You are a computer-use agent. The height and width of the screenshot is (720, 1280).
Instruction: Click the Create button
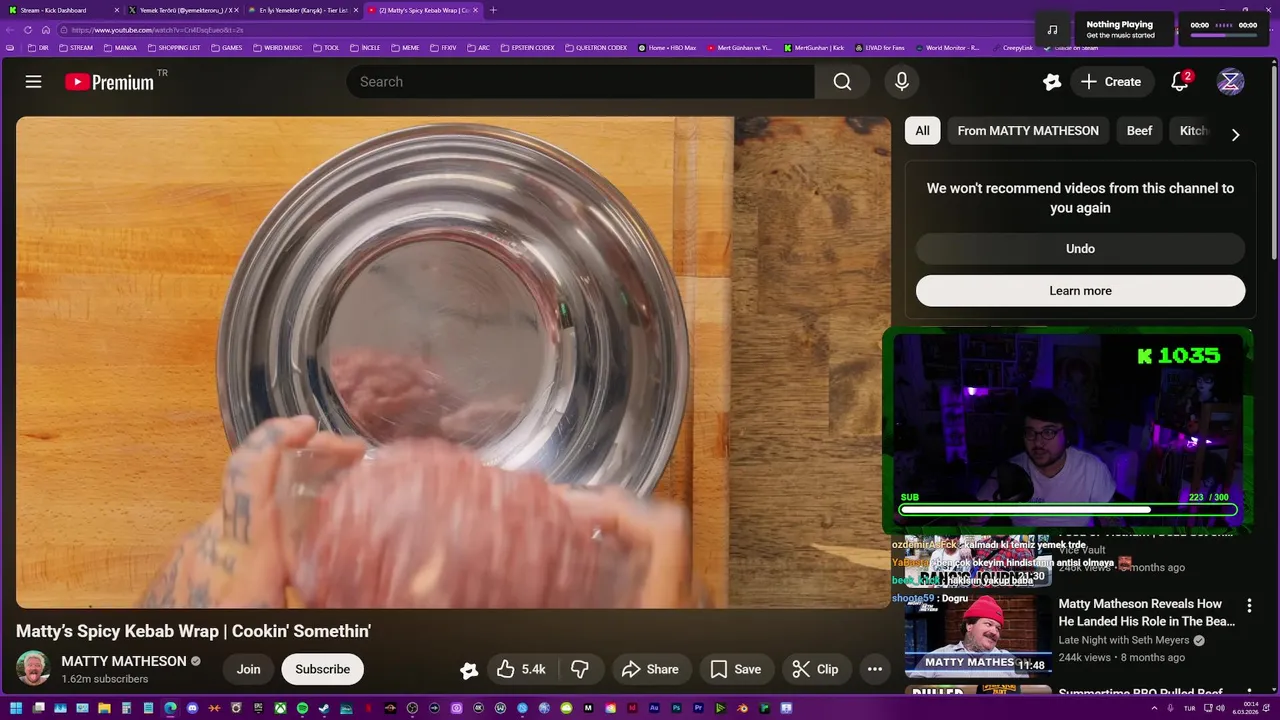[1111, 82]
